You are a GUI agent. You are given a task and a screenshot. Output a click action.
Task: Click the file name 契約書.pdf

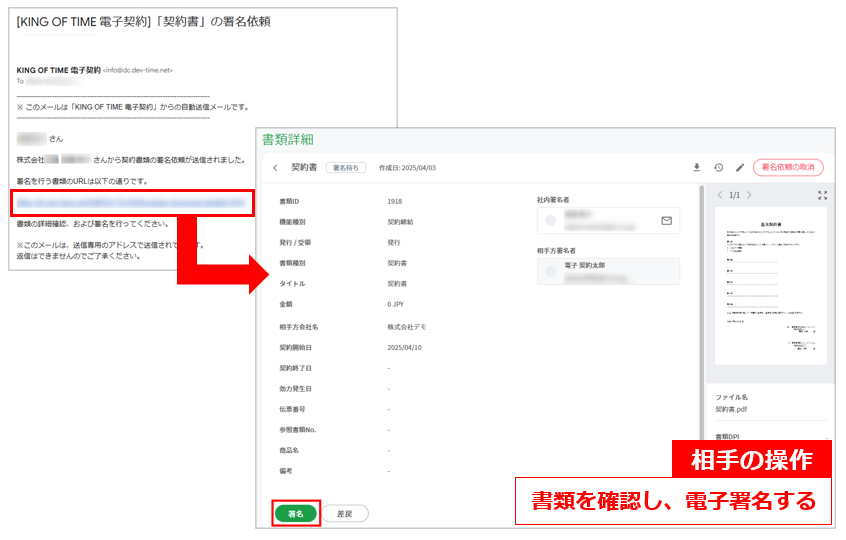(731, 409)
